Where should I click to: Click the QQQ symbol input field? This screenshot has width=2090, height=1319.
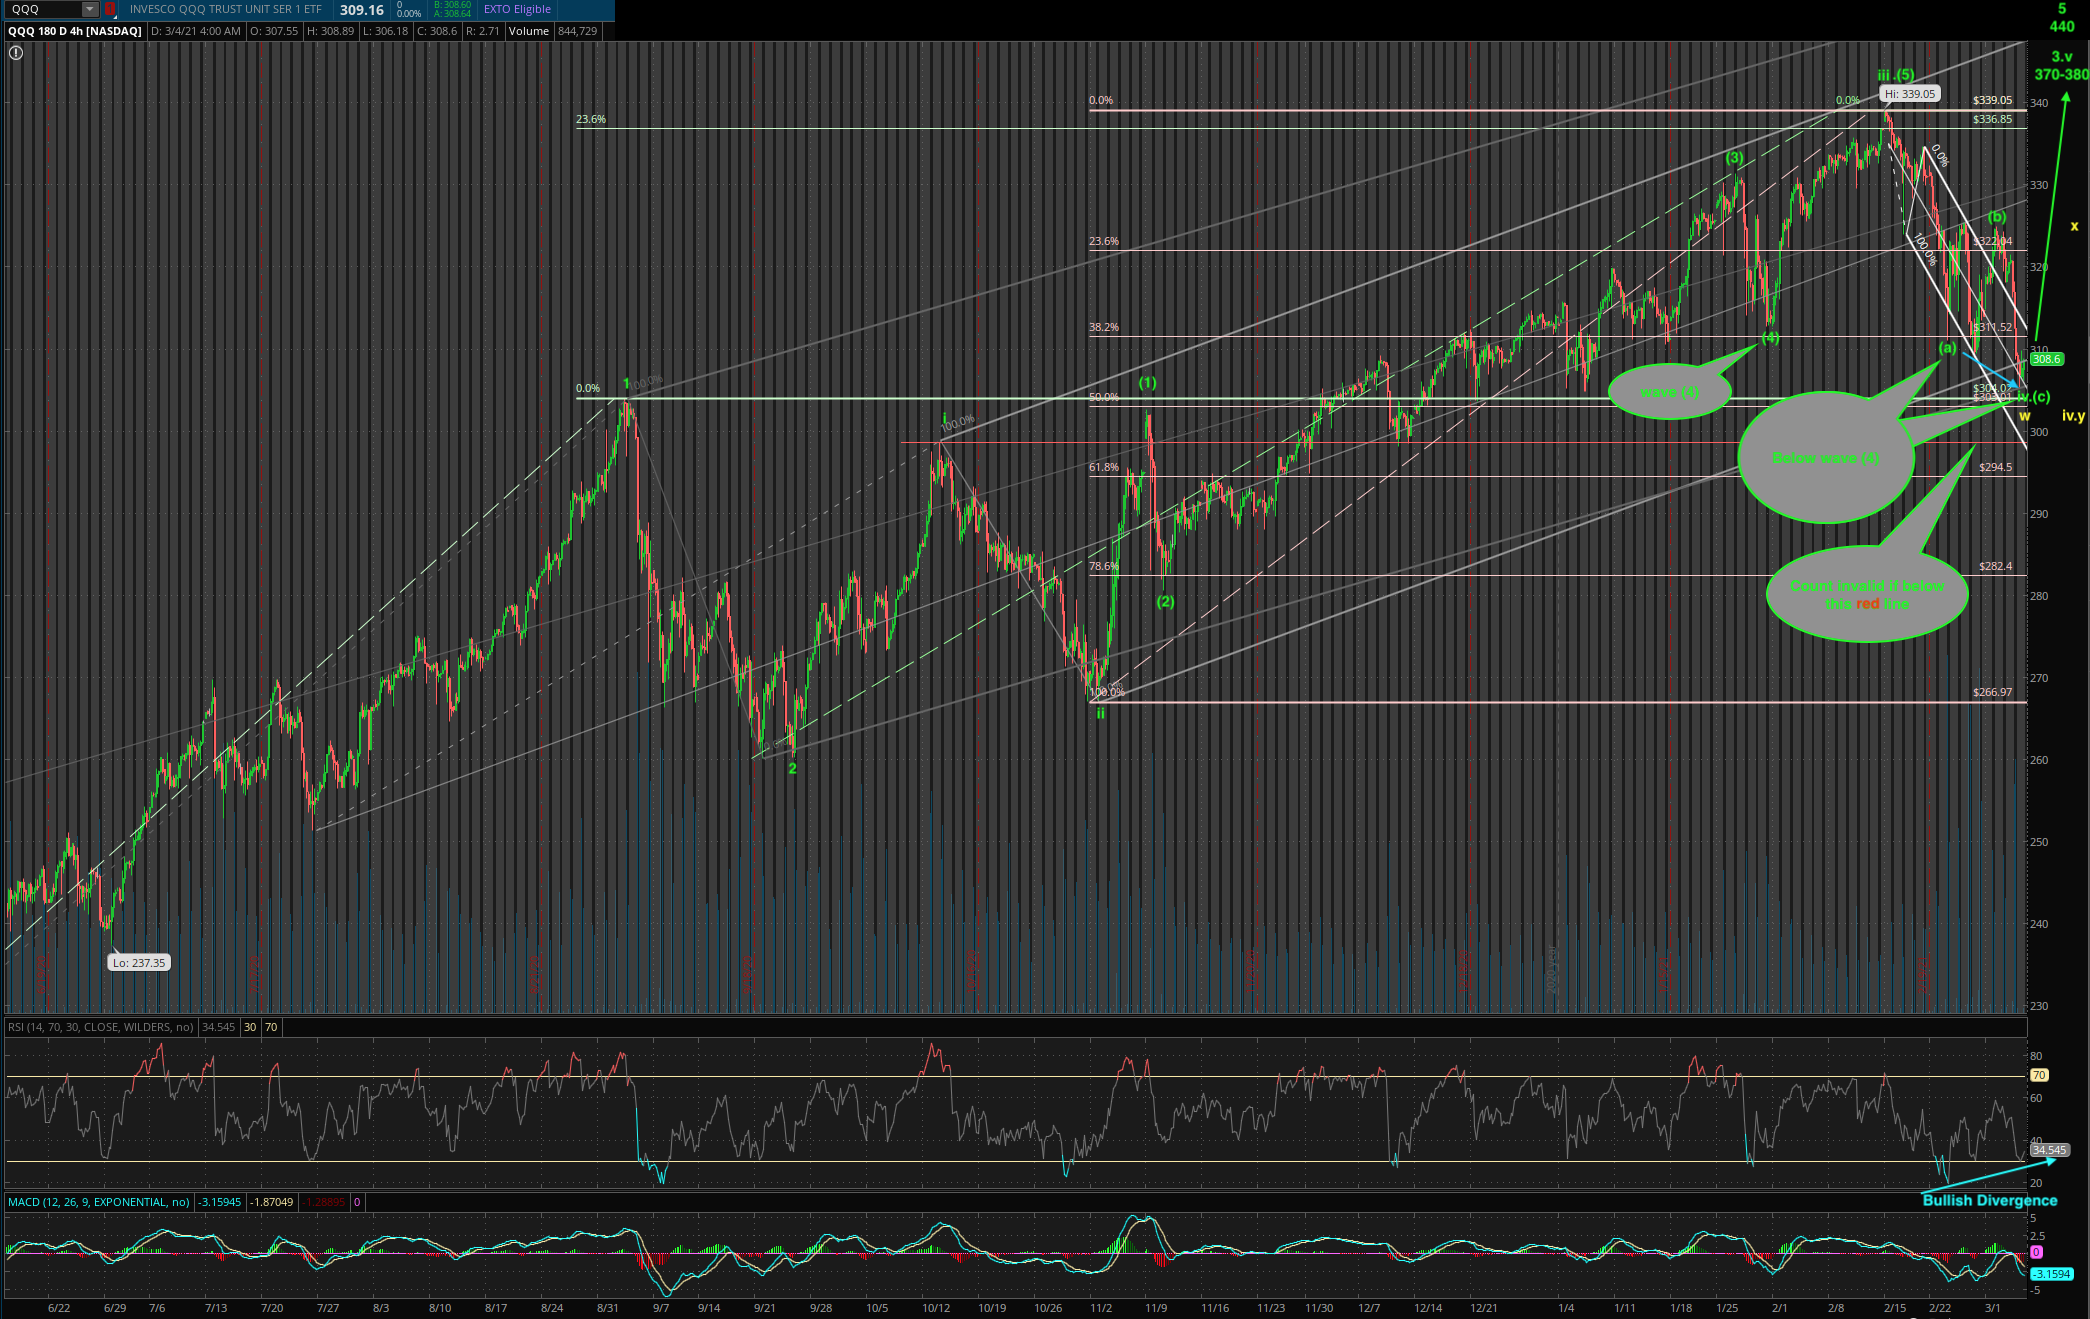[44, 10]
